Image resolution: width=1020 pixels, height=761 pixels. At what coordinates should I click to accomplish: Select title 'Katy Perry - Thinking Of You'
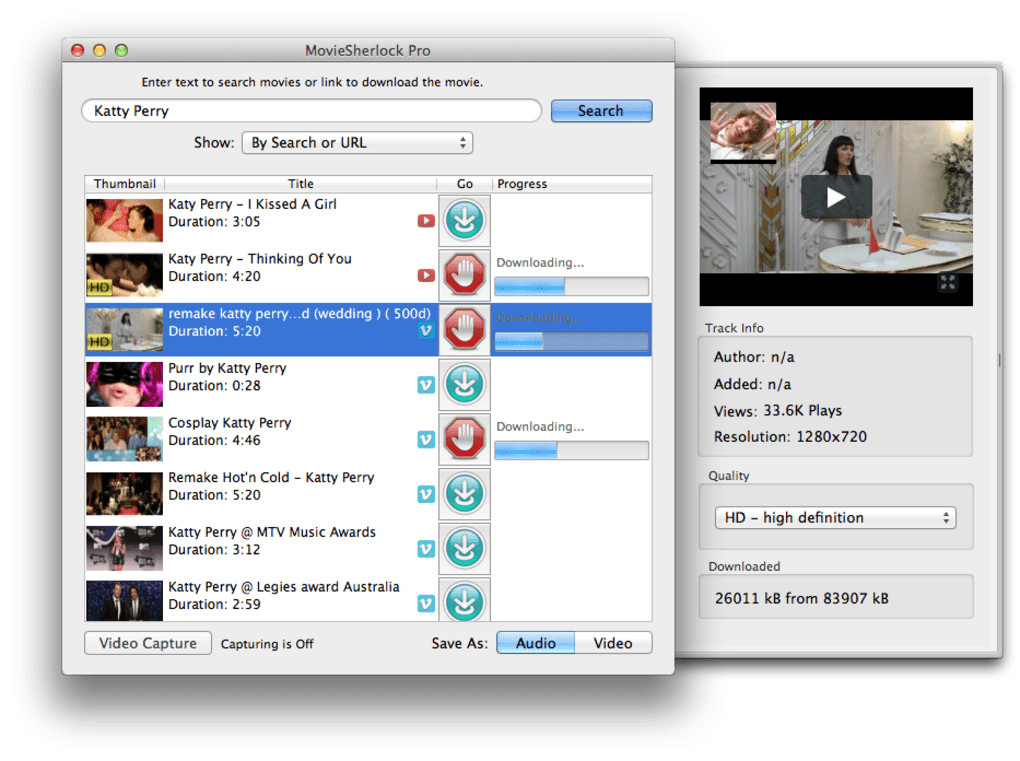[260, 259]
